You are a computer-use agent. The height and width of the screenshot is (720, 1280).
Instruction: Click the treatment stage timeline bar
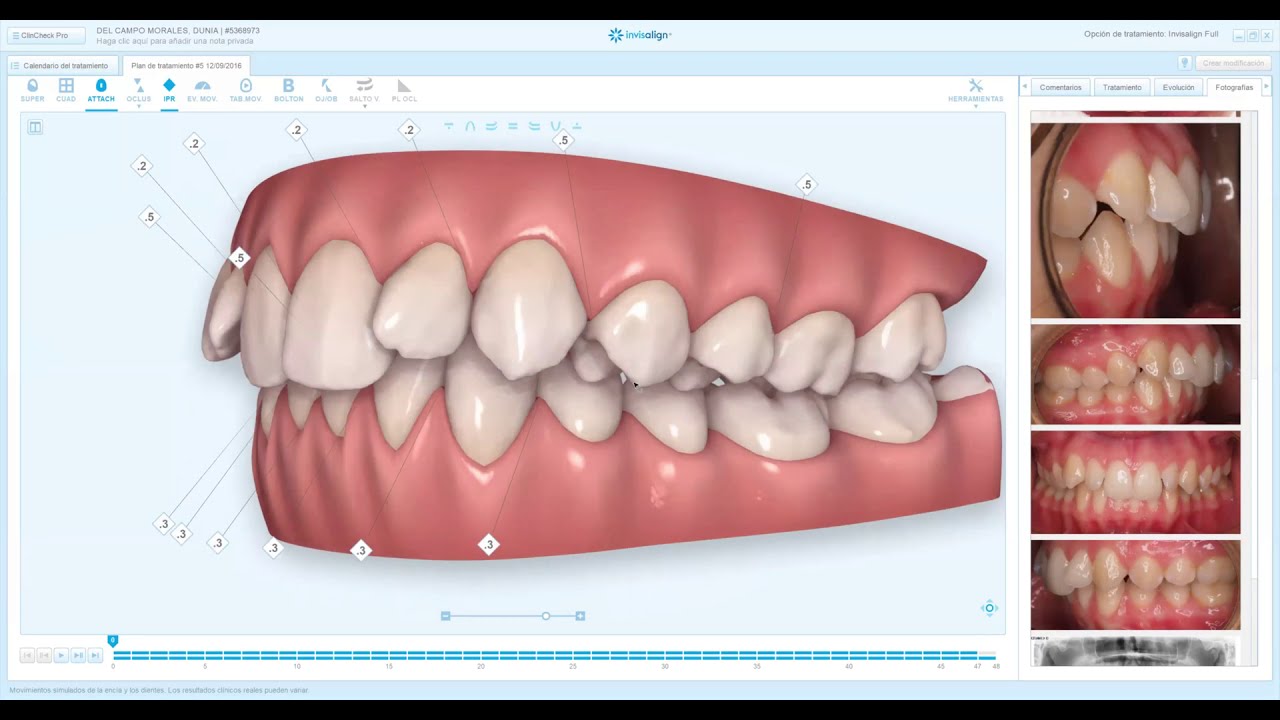(555, 655)
